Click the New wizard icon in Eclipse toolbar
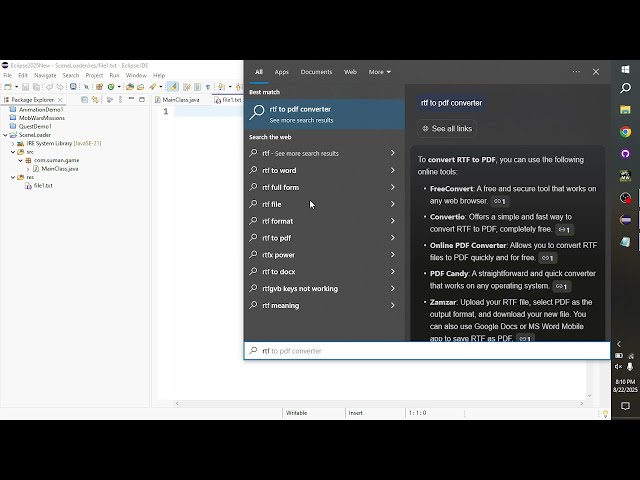This screenshot has height=480, width=640. click(x=8, y=87)
